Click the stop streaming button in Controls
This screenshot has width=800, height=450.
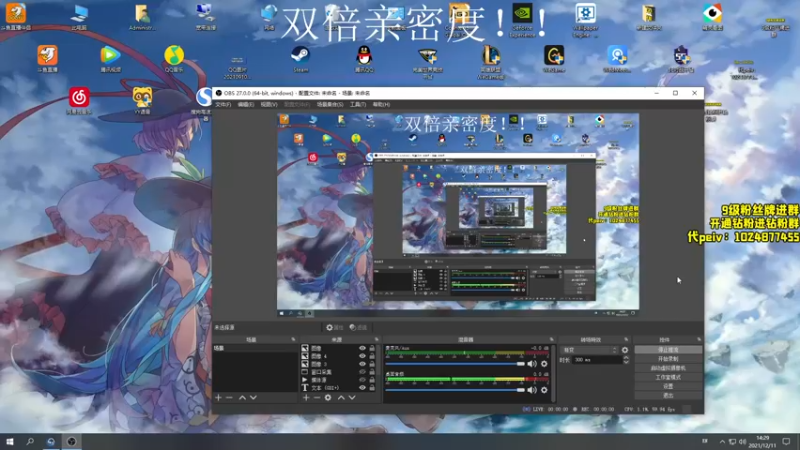pos(668,350)
